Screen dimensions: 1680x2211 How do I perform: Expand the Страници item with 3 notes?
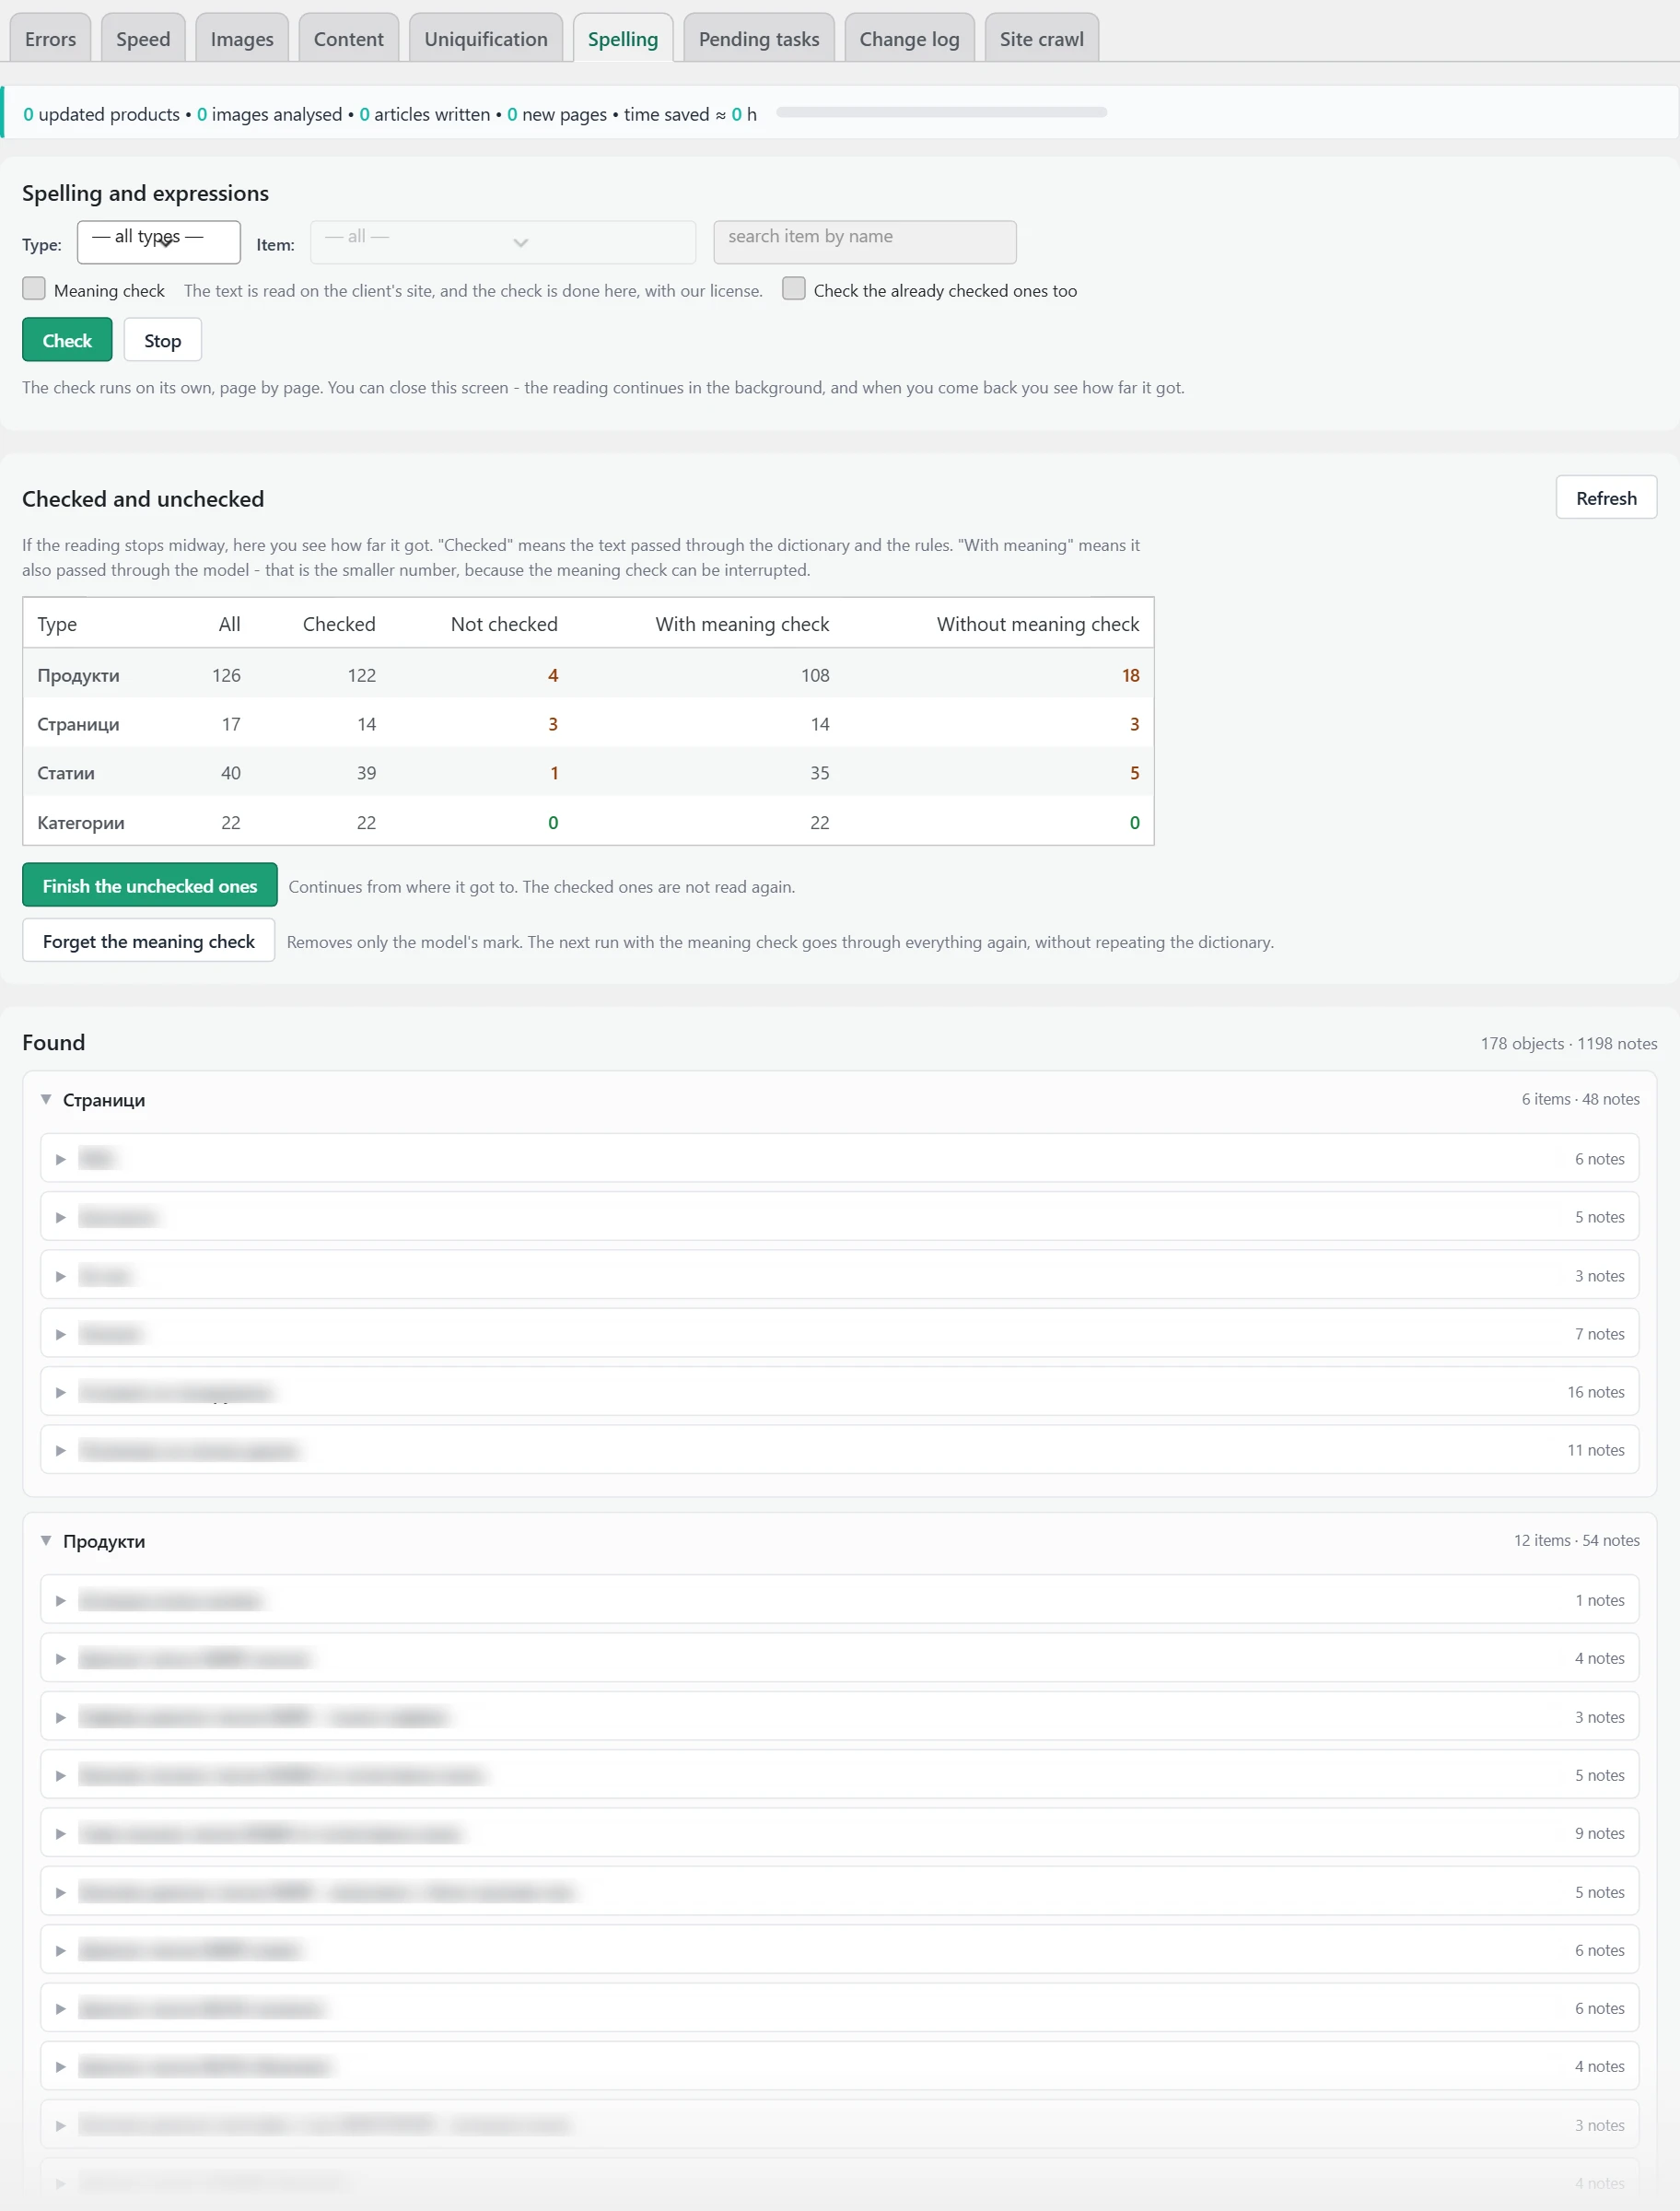pos(839,1276)
